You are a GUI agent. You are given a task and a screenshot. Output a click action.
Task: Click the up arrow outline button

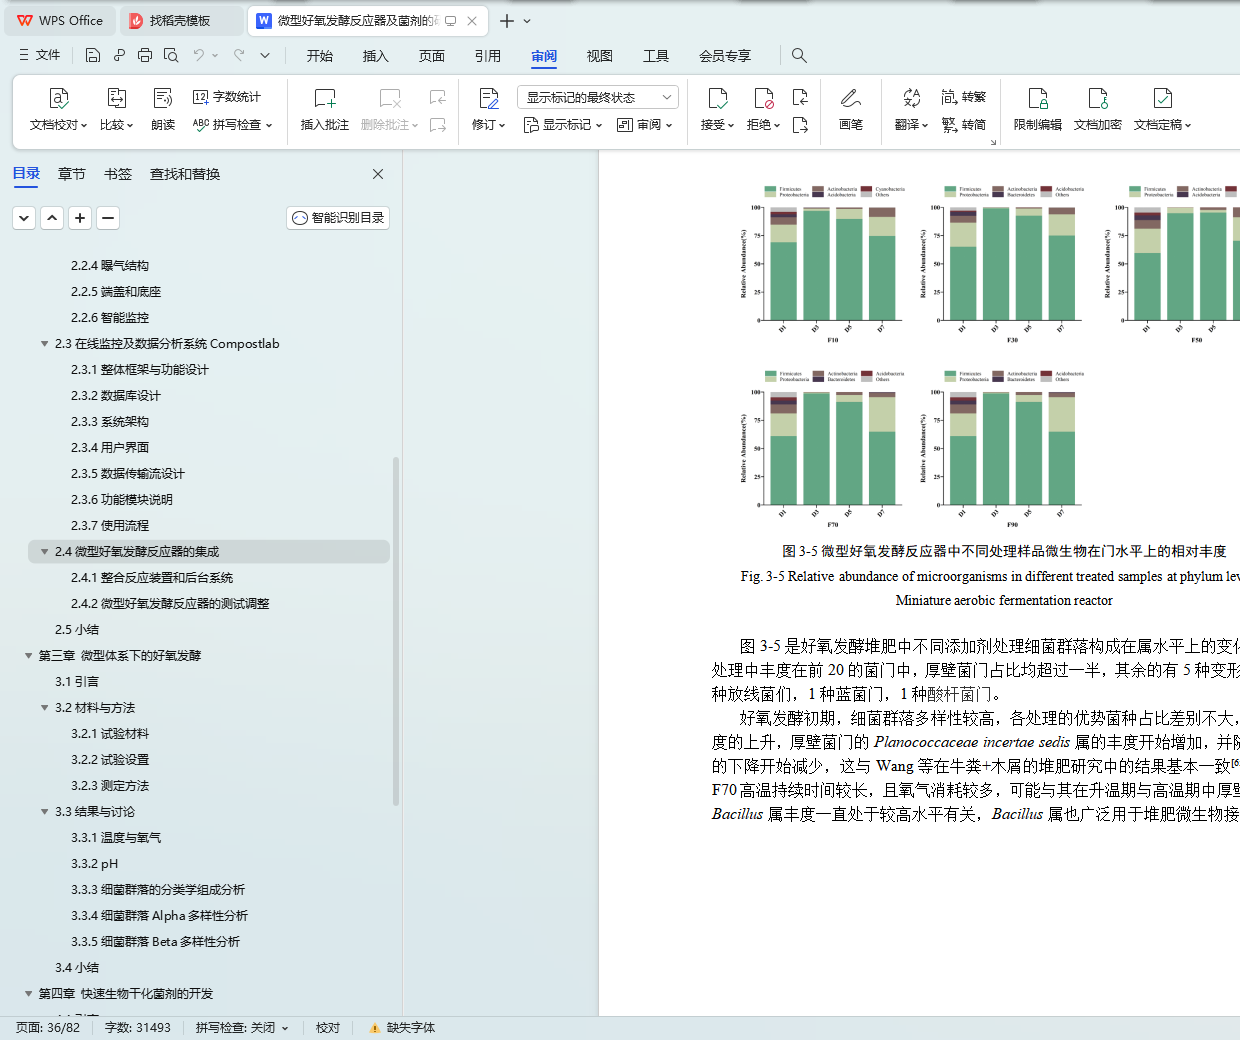(x=52, y=218)
